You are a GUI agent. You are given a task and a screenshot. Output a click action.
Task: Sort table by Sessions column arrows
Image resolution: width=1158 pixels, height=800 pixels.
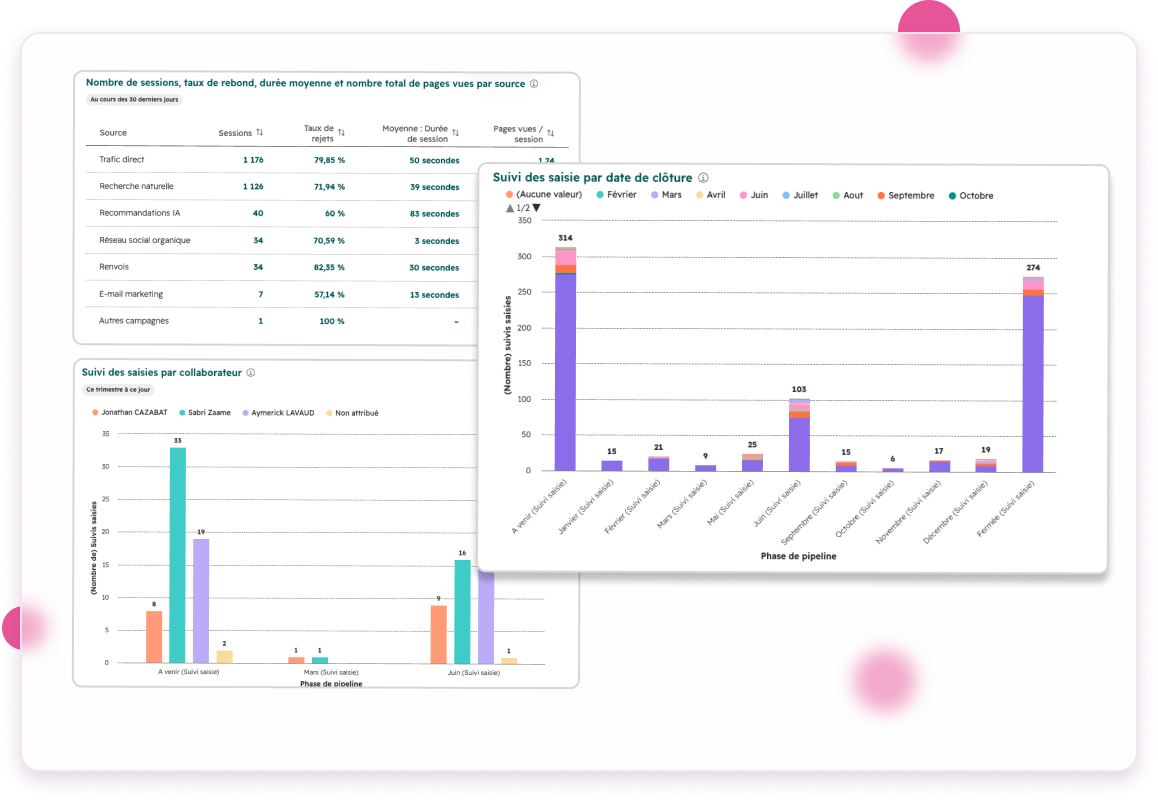[x=259, y=132]
